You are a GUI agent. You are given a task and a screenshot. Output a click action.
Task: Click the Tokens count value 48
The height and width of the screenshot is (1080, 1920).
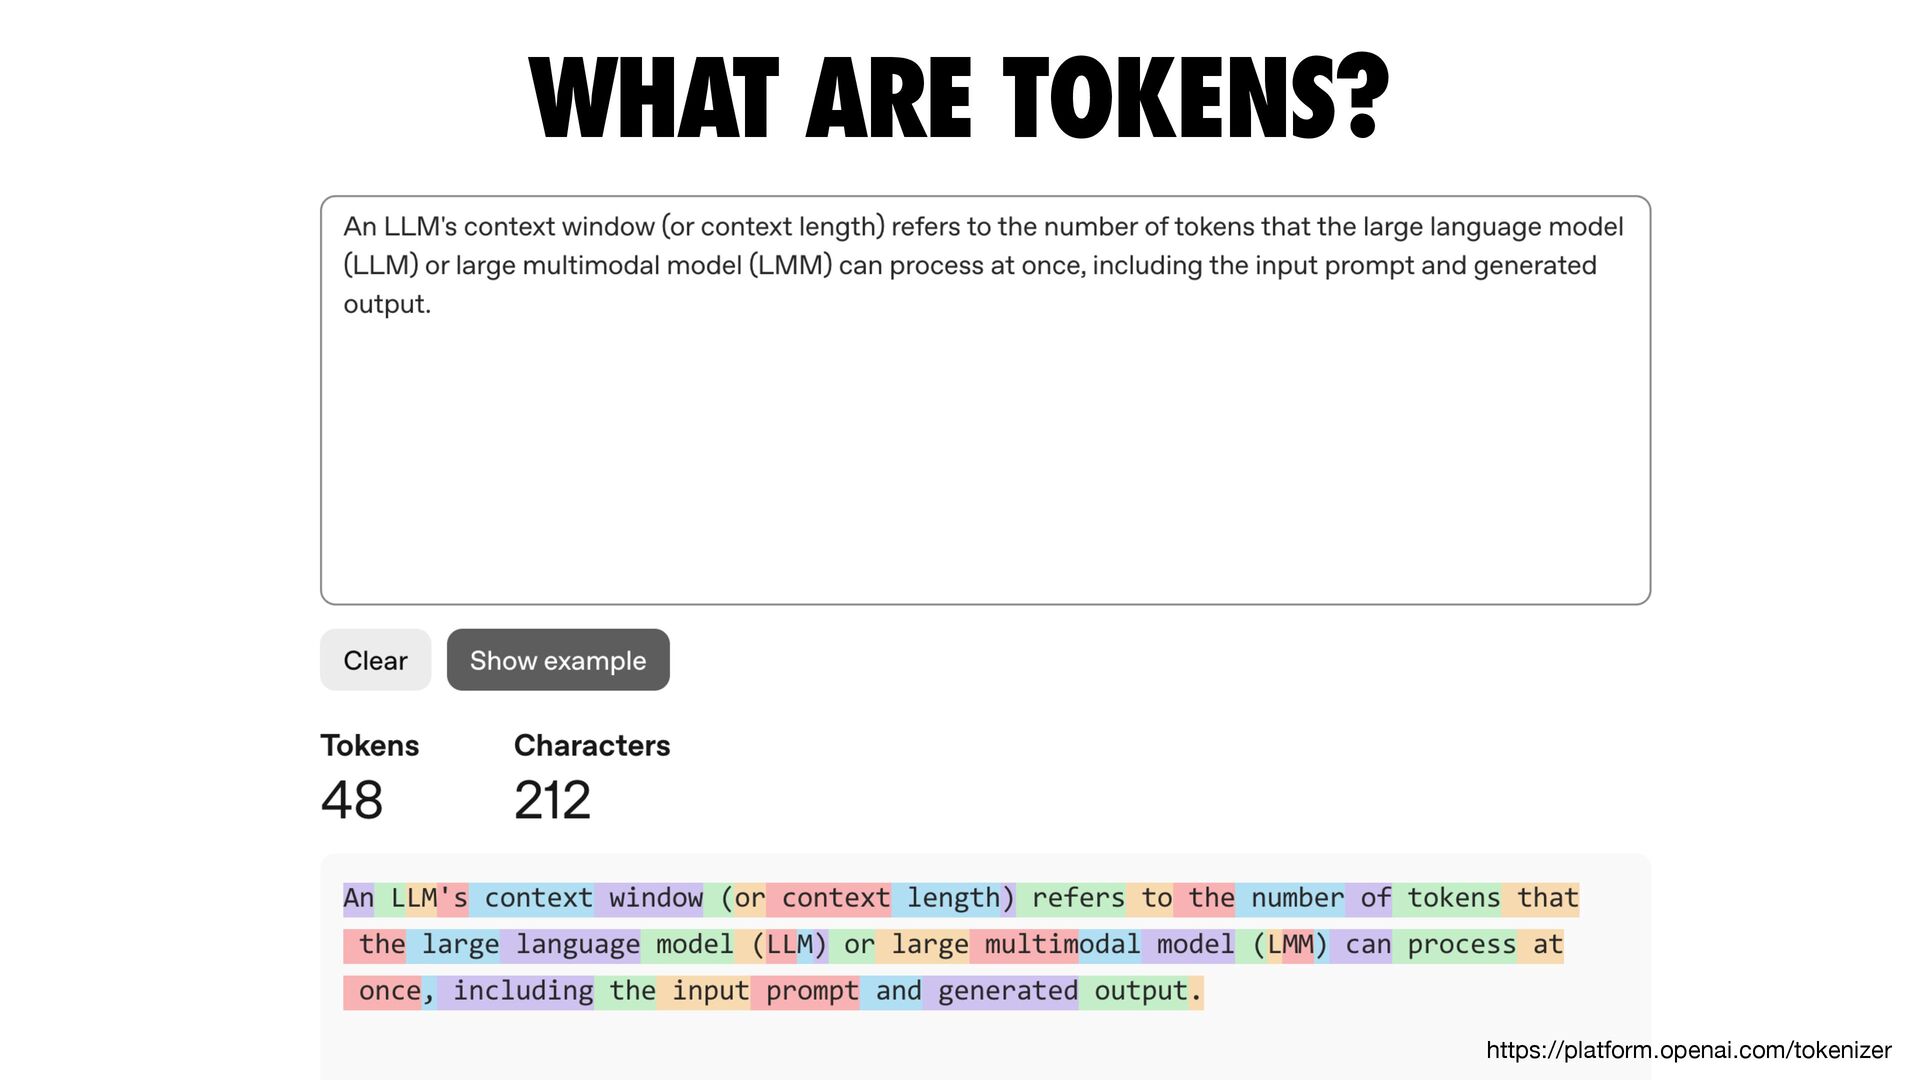point(352,800)
